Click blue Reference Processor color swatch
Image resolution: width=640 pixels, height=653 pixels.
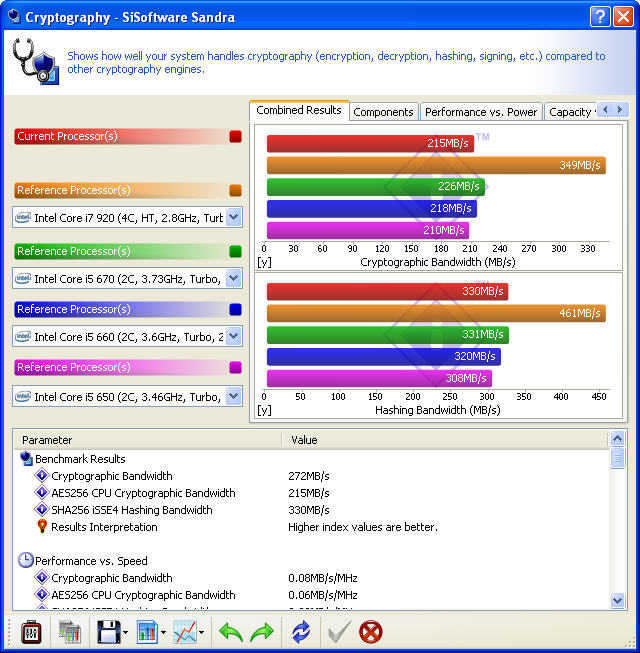point(235,309)
